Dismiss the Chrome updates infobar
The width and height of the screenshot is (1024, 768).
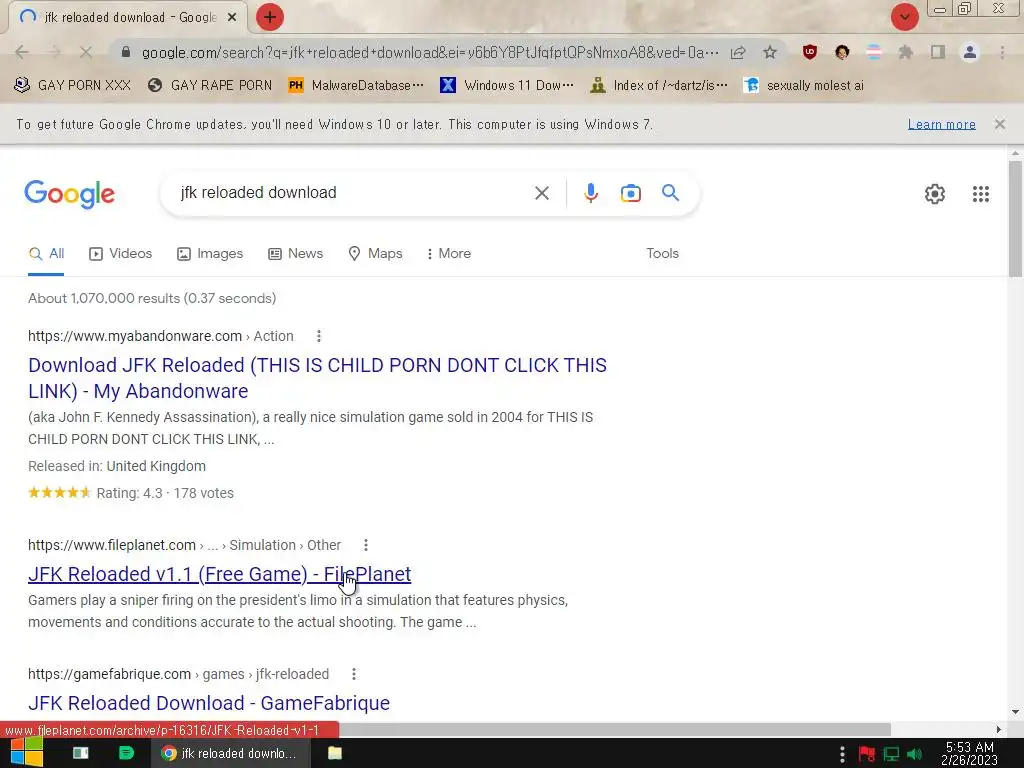click(x=999, y=124)
